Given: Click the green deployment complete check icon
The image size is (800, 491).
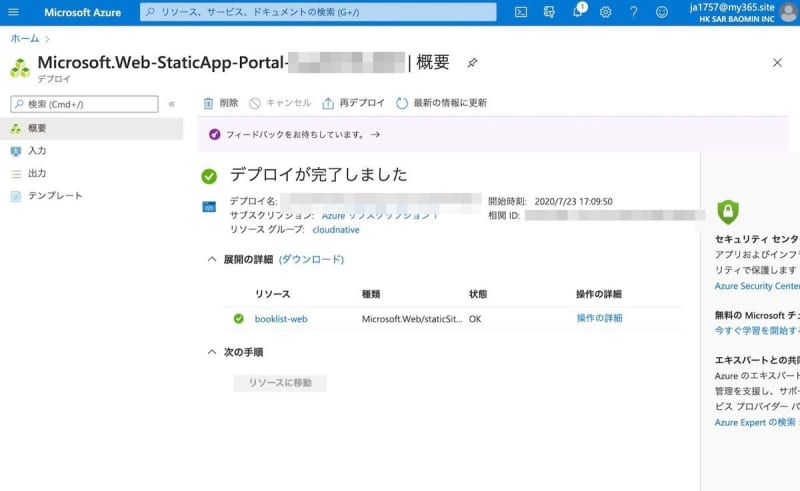Looking at the screenshot, I should pyautogui.click(x=209, y=177).
